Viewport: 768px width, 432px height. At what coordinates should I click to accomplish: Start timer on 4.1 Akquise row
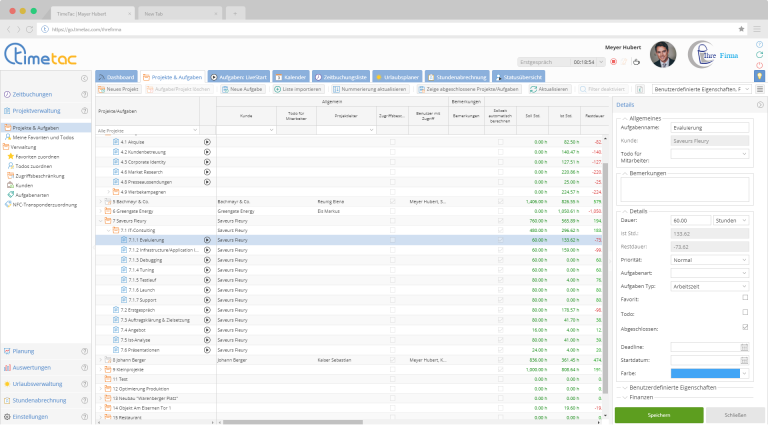pyautogui.click(x=207, y=142)
